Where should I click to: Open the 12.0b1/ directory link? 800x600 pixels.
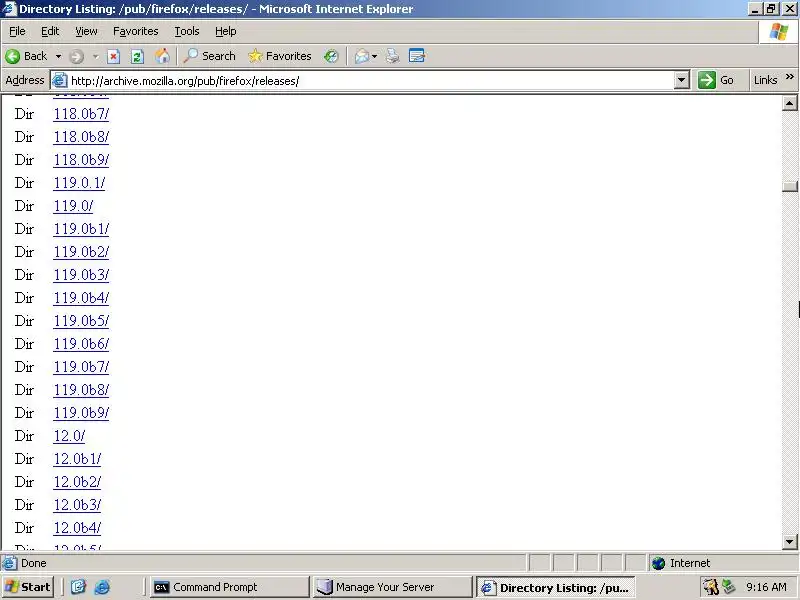(x=77, y=459)
